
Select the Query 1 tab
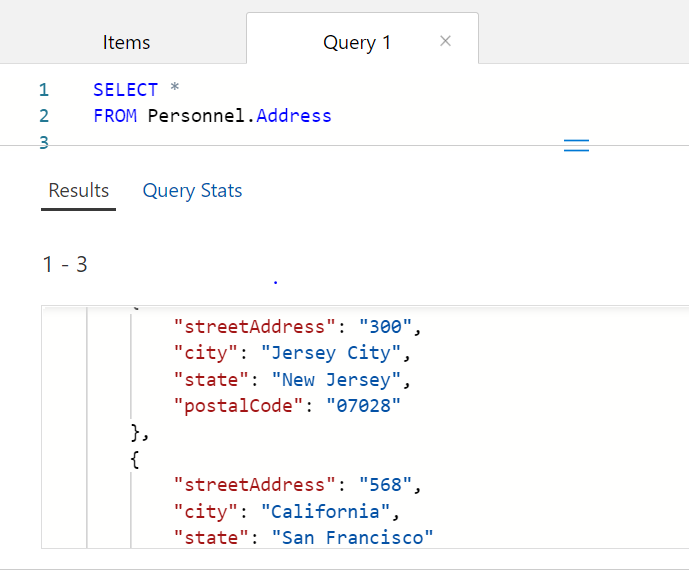coord(356,42)
